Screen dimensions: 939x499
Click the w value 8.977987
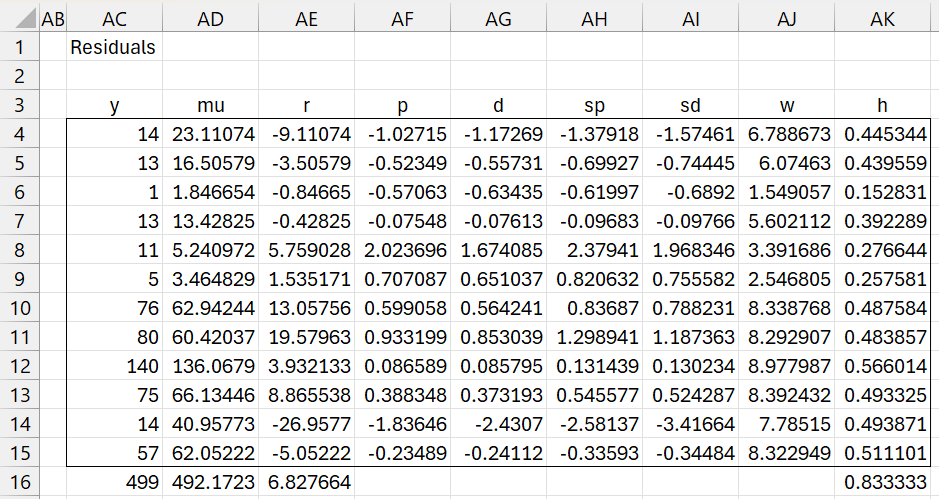tap(789, 366)
